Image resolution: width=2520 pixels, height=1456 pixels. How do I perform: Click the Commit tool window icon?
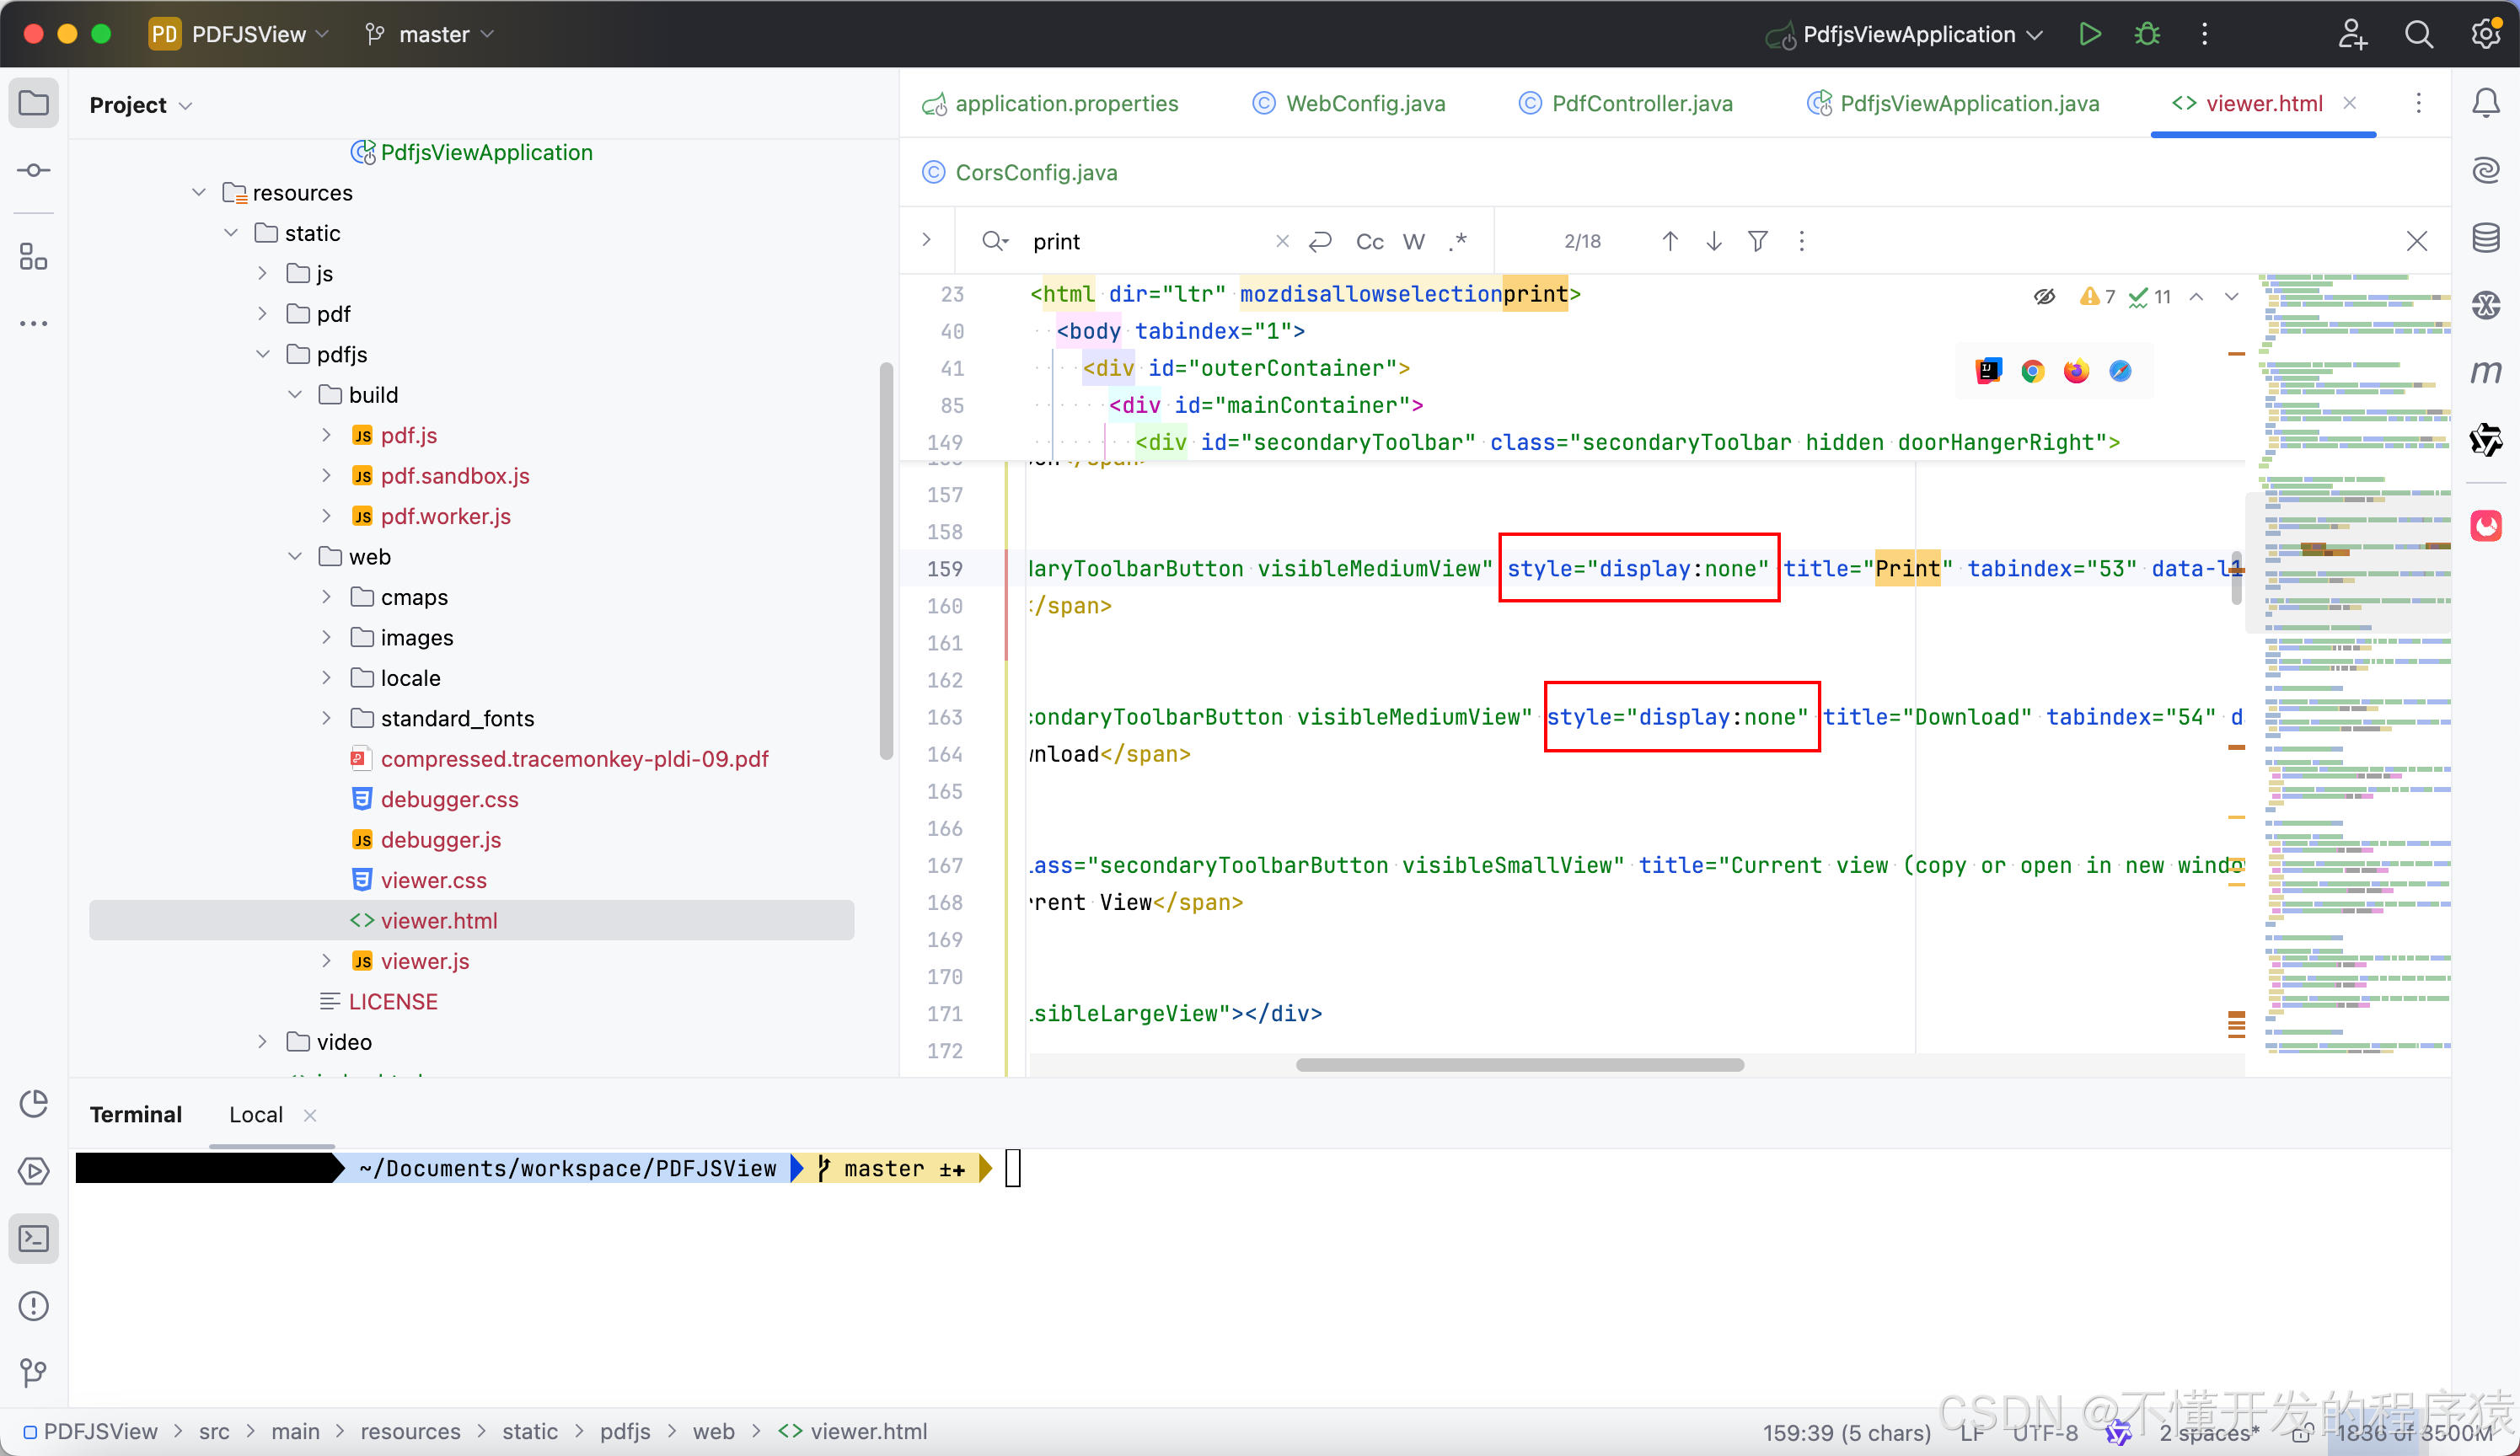(34, 170)
